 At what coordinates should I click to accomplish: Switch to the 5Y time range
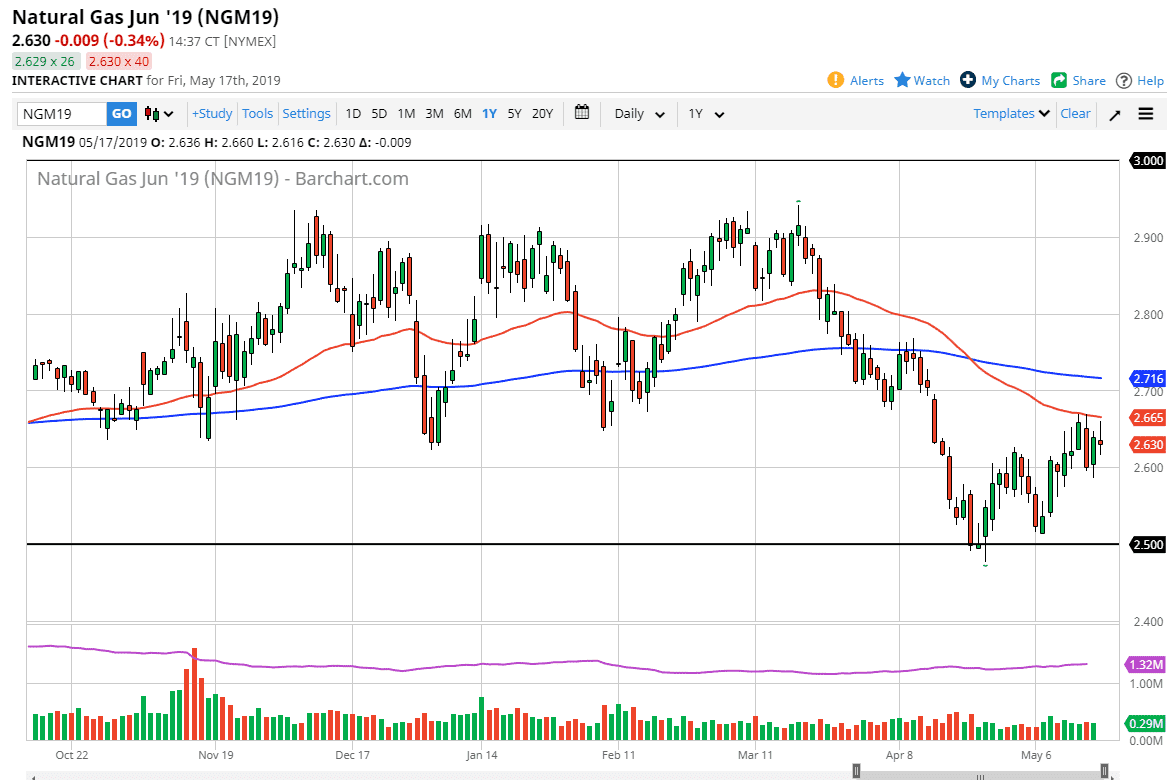point(514,114)
